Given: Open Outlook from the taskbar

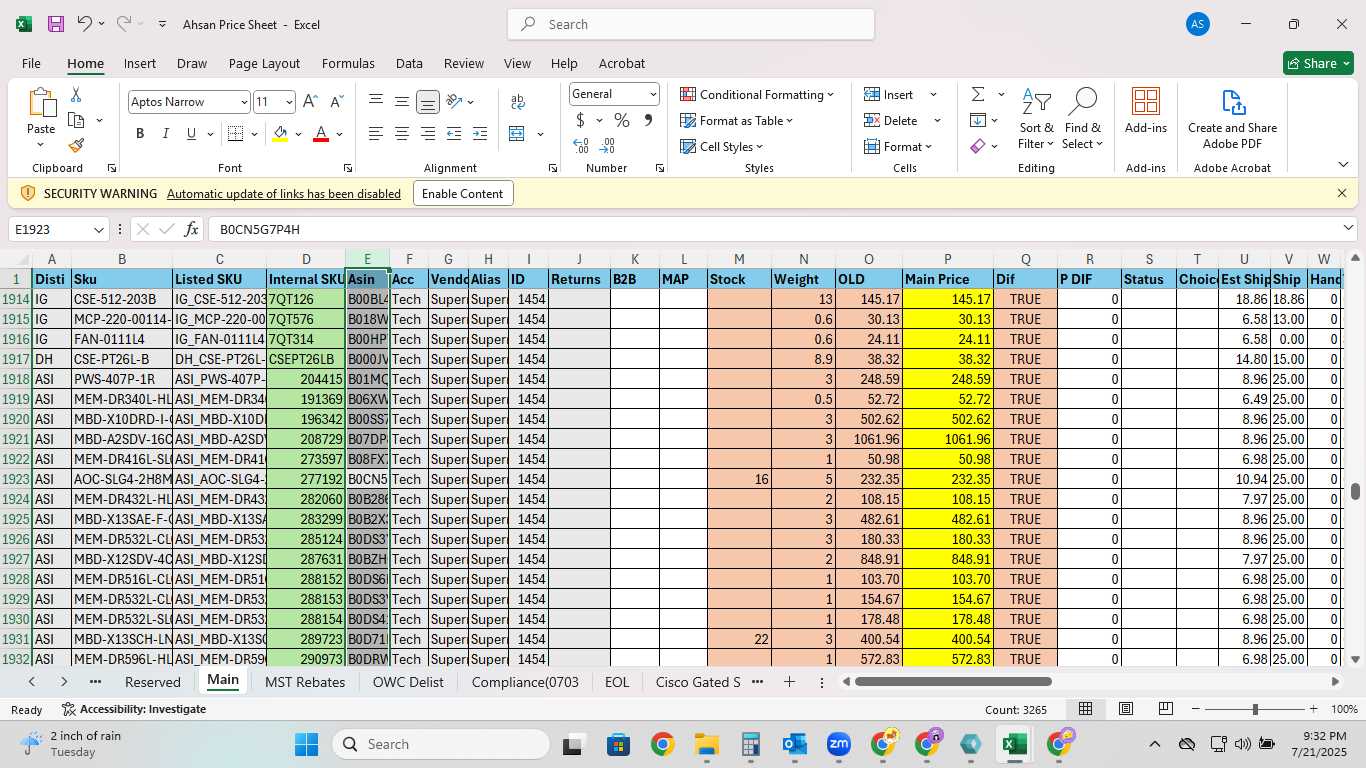Looking at the screenshot, I should [794, 744].
